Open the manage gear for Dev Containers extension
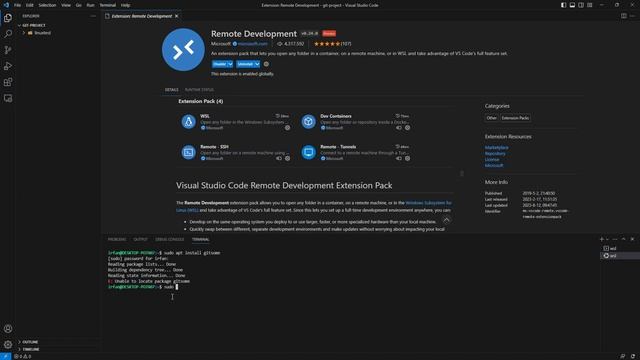This screenshot has height=360, width=640. pos(407,128)
